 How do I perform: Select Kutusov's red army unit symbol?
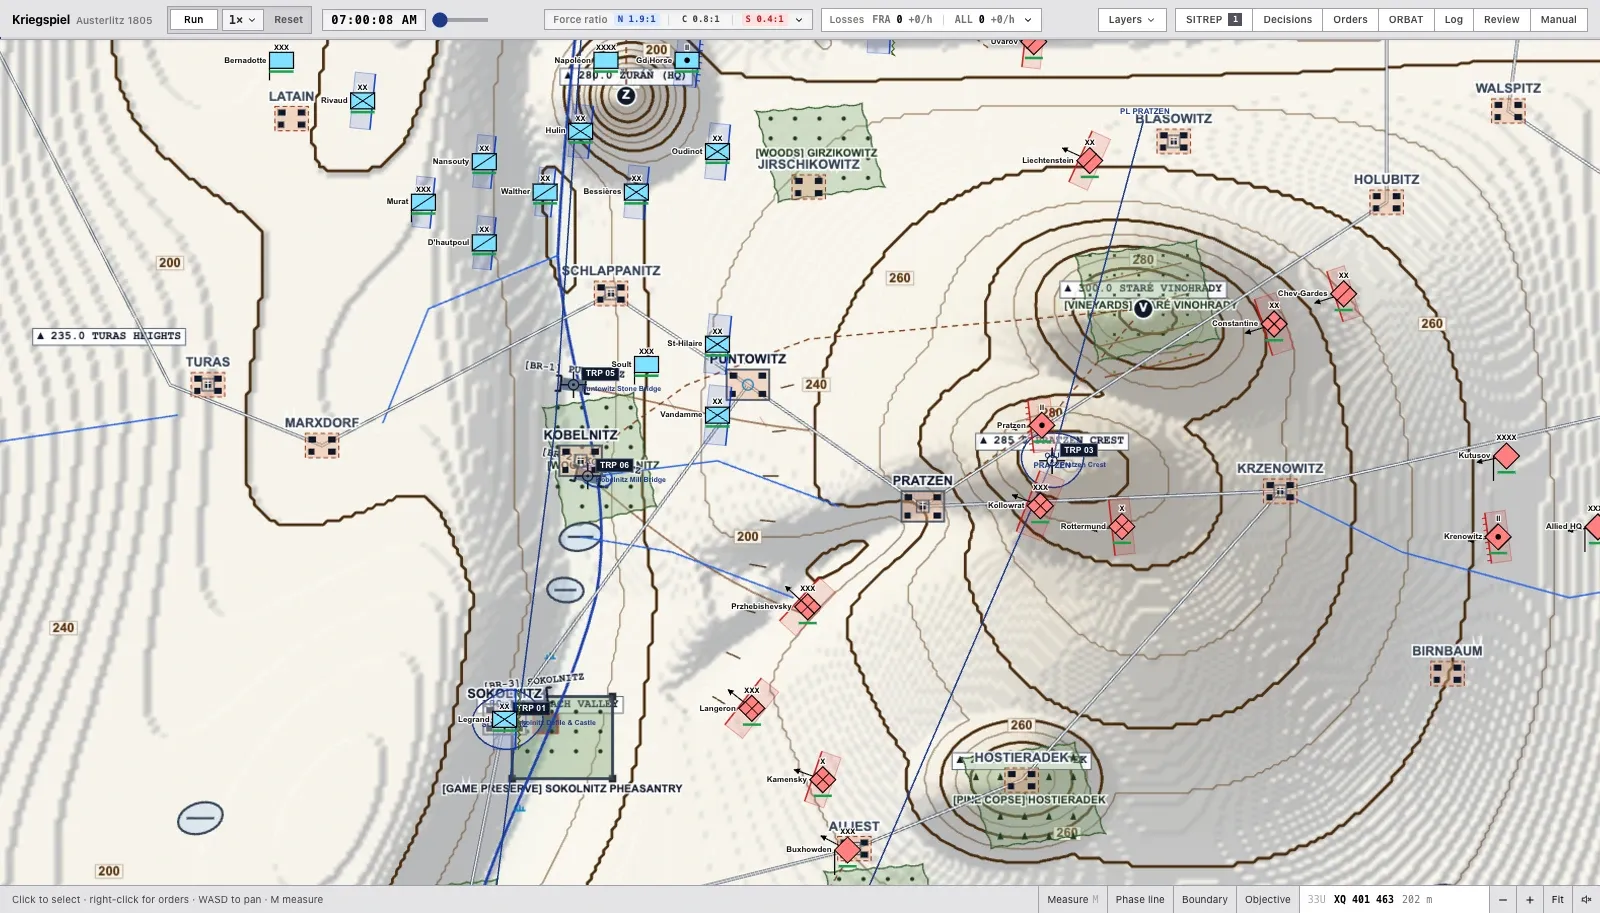(x=1506, y=456)
